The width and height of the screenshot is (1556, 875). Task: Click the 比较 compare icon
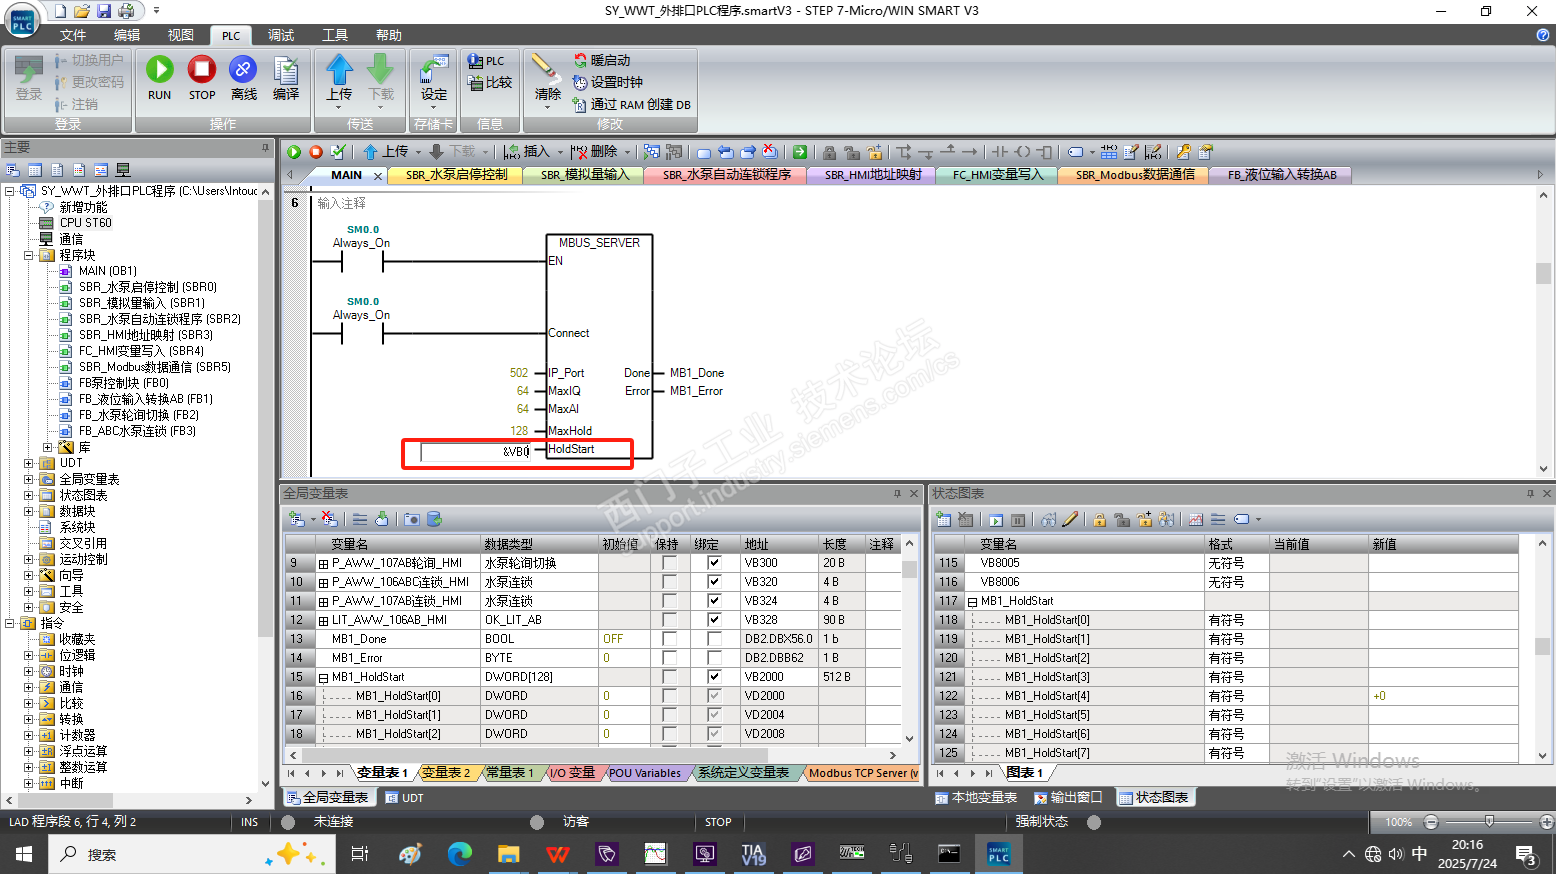476,83
